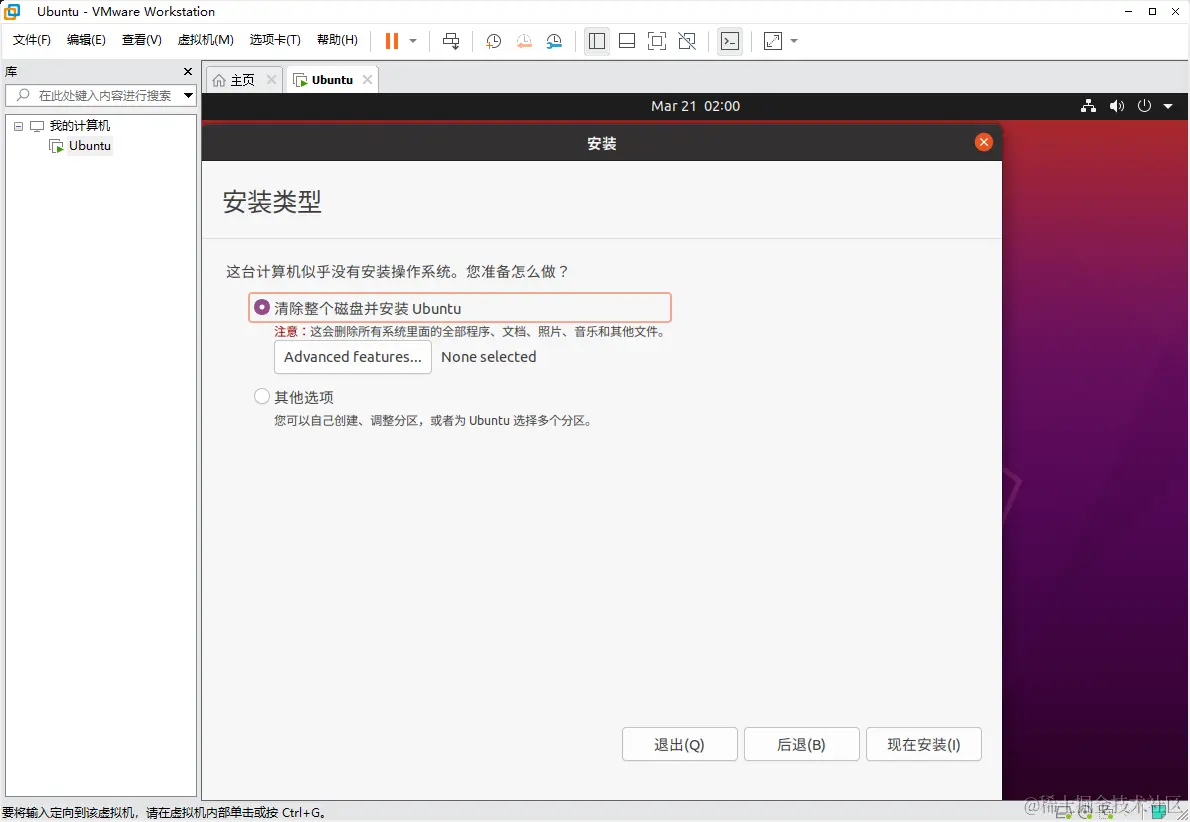
Task: Toggle the console view icon
Action: pos(730,41)
